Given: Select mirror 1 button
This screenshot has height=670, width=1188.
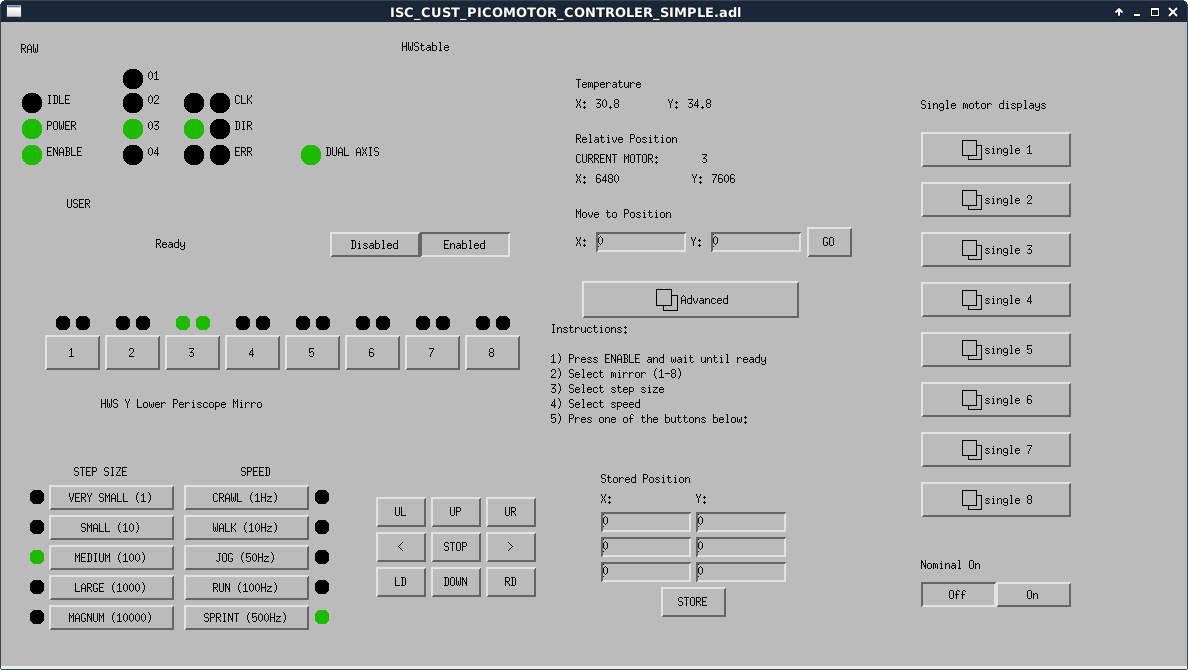Looking at the screenshot, I should 72,353.
